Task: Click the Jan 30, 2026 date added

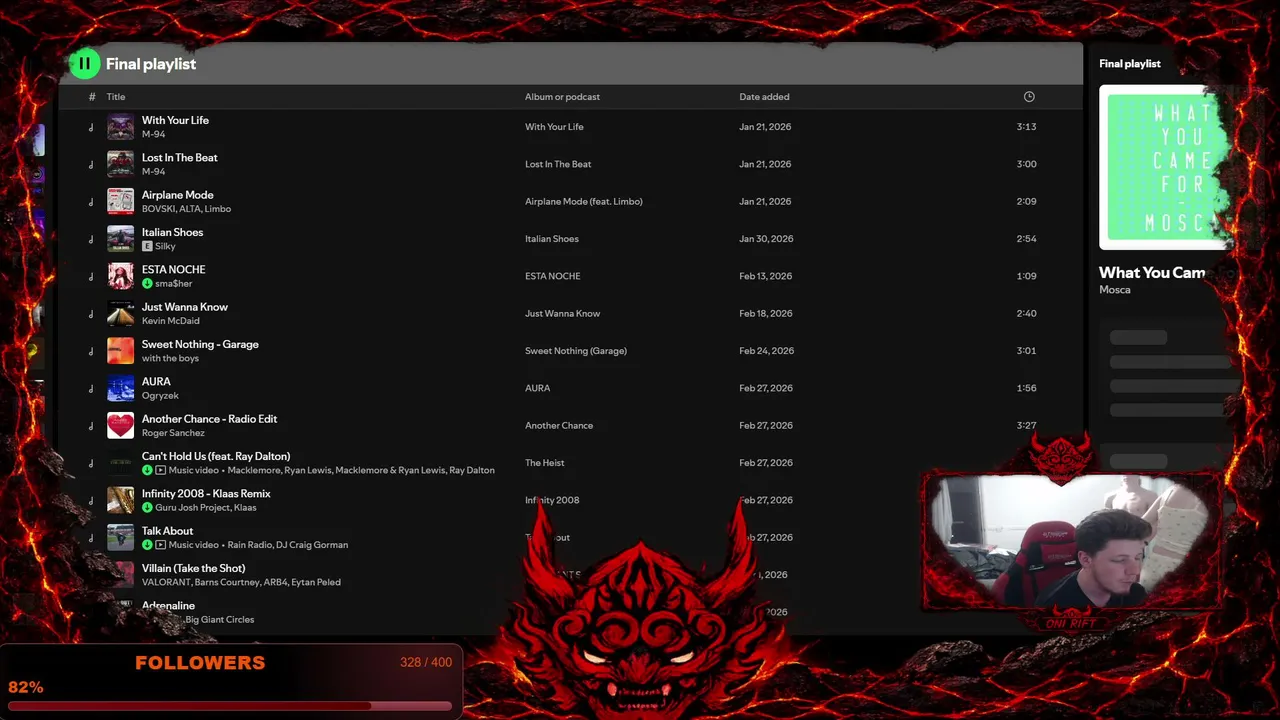Action: tap(766, 239)
